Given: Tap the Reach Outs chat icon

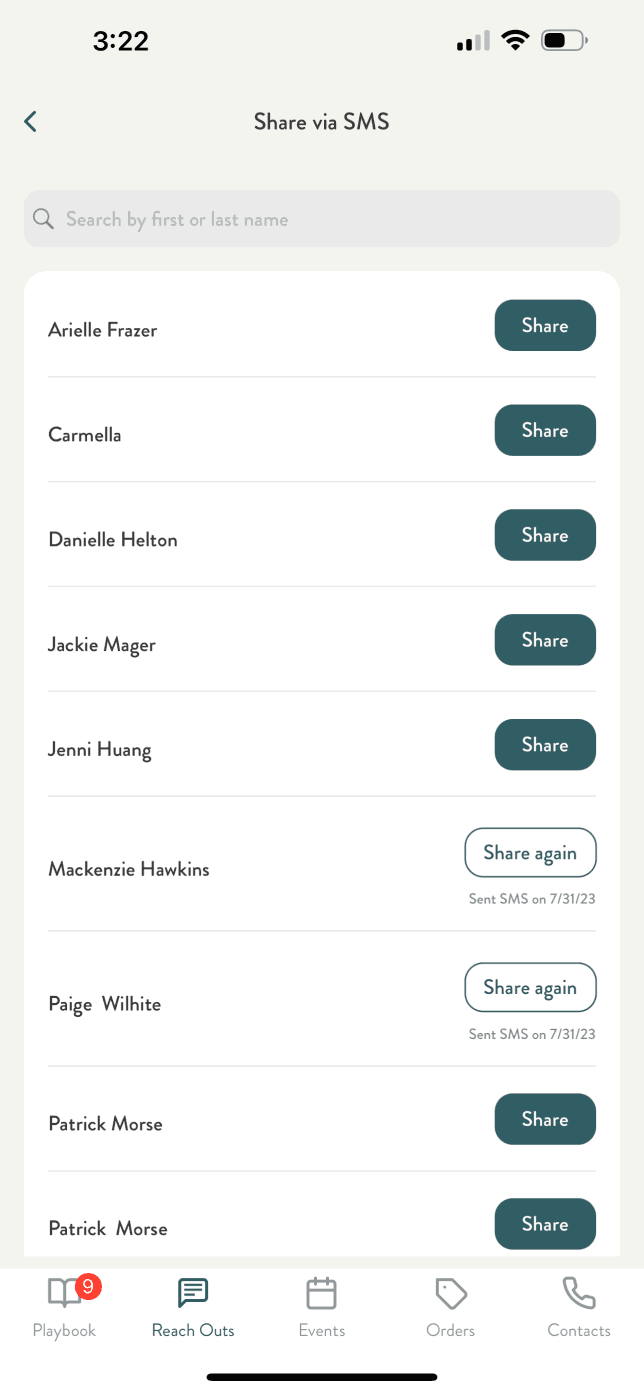Looking at the screenshot, I should [193, 1293].
